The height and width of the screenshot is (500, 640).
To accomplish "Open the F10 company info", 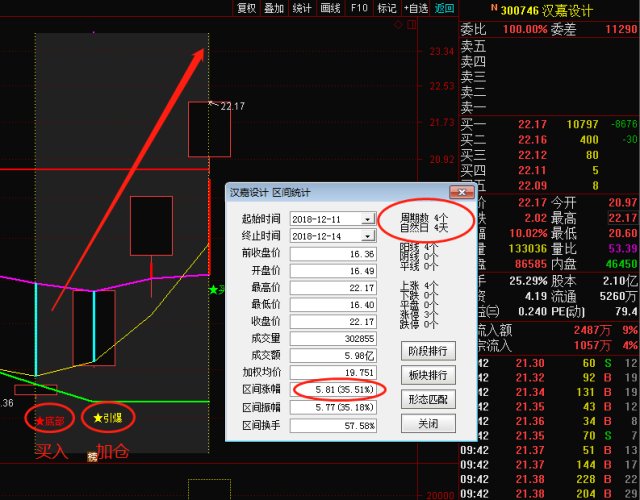I will click(x=359, y=8).
